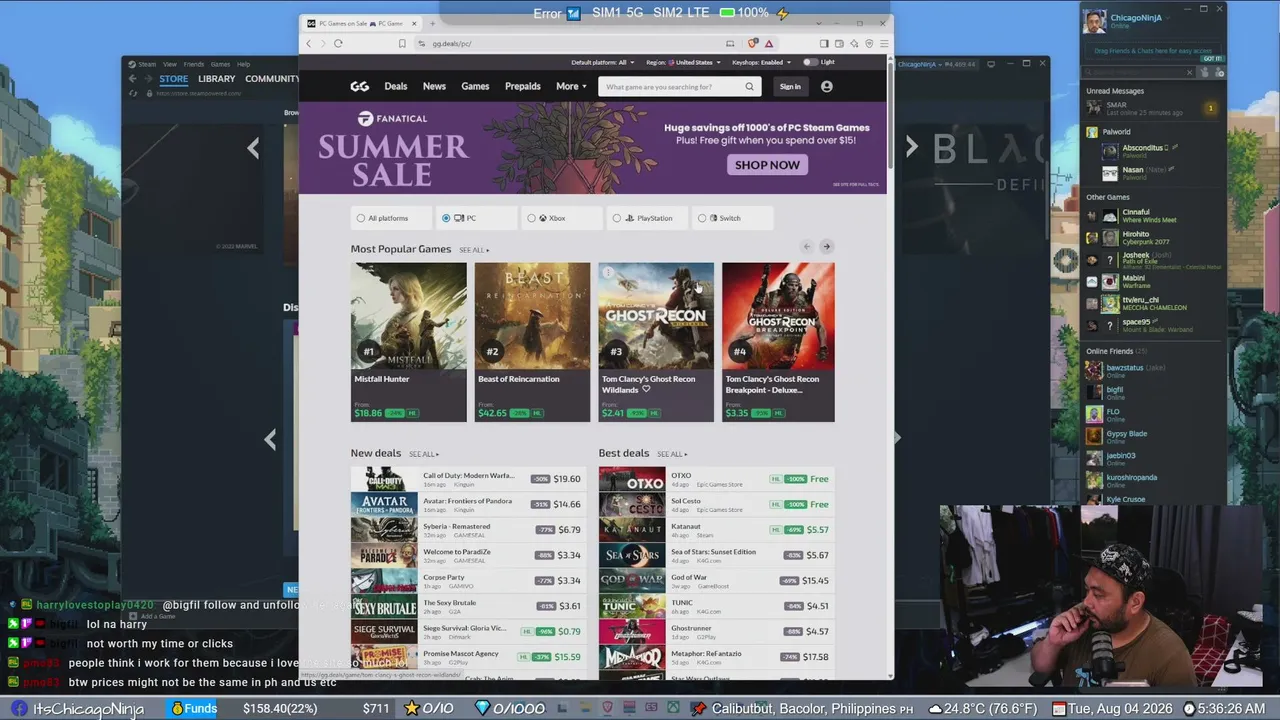Expand See All for Best deals

(x=673, y=454)
